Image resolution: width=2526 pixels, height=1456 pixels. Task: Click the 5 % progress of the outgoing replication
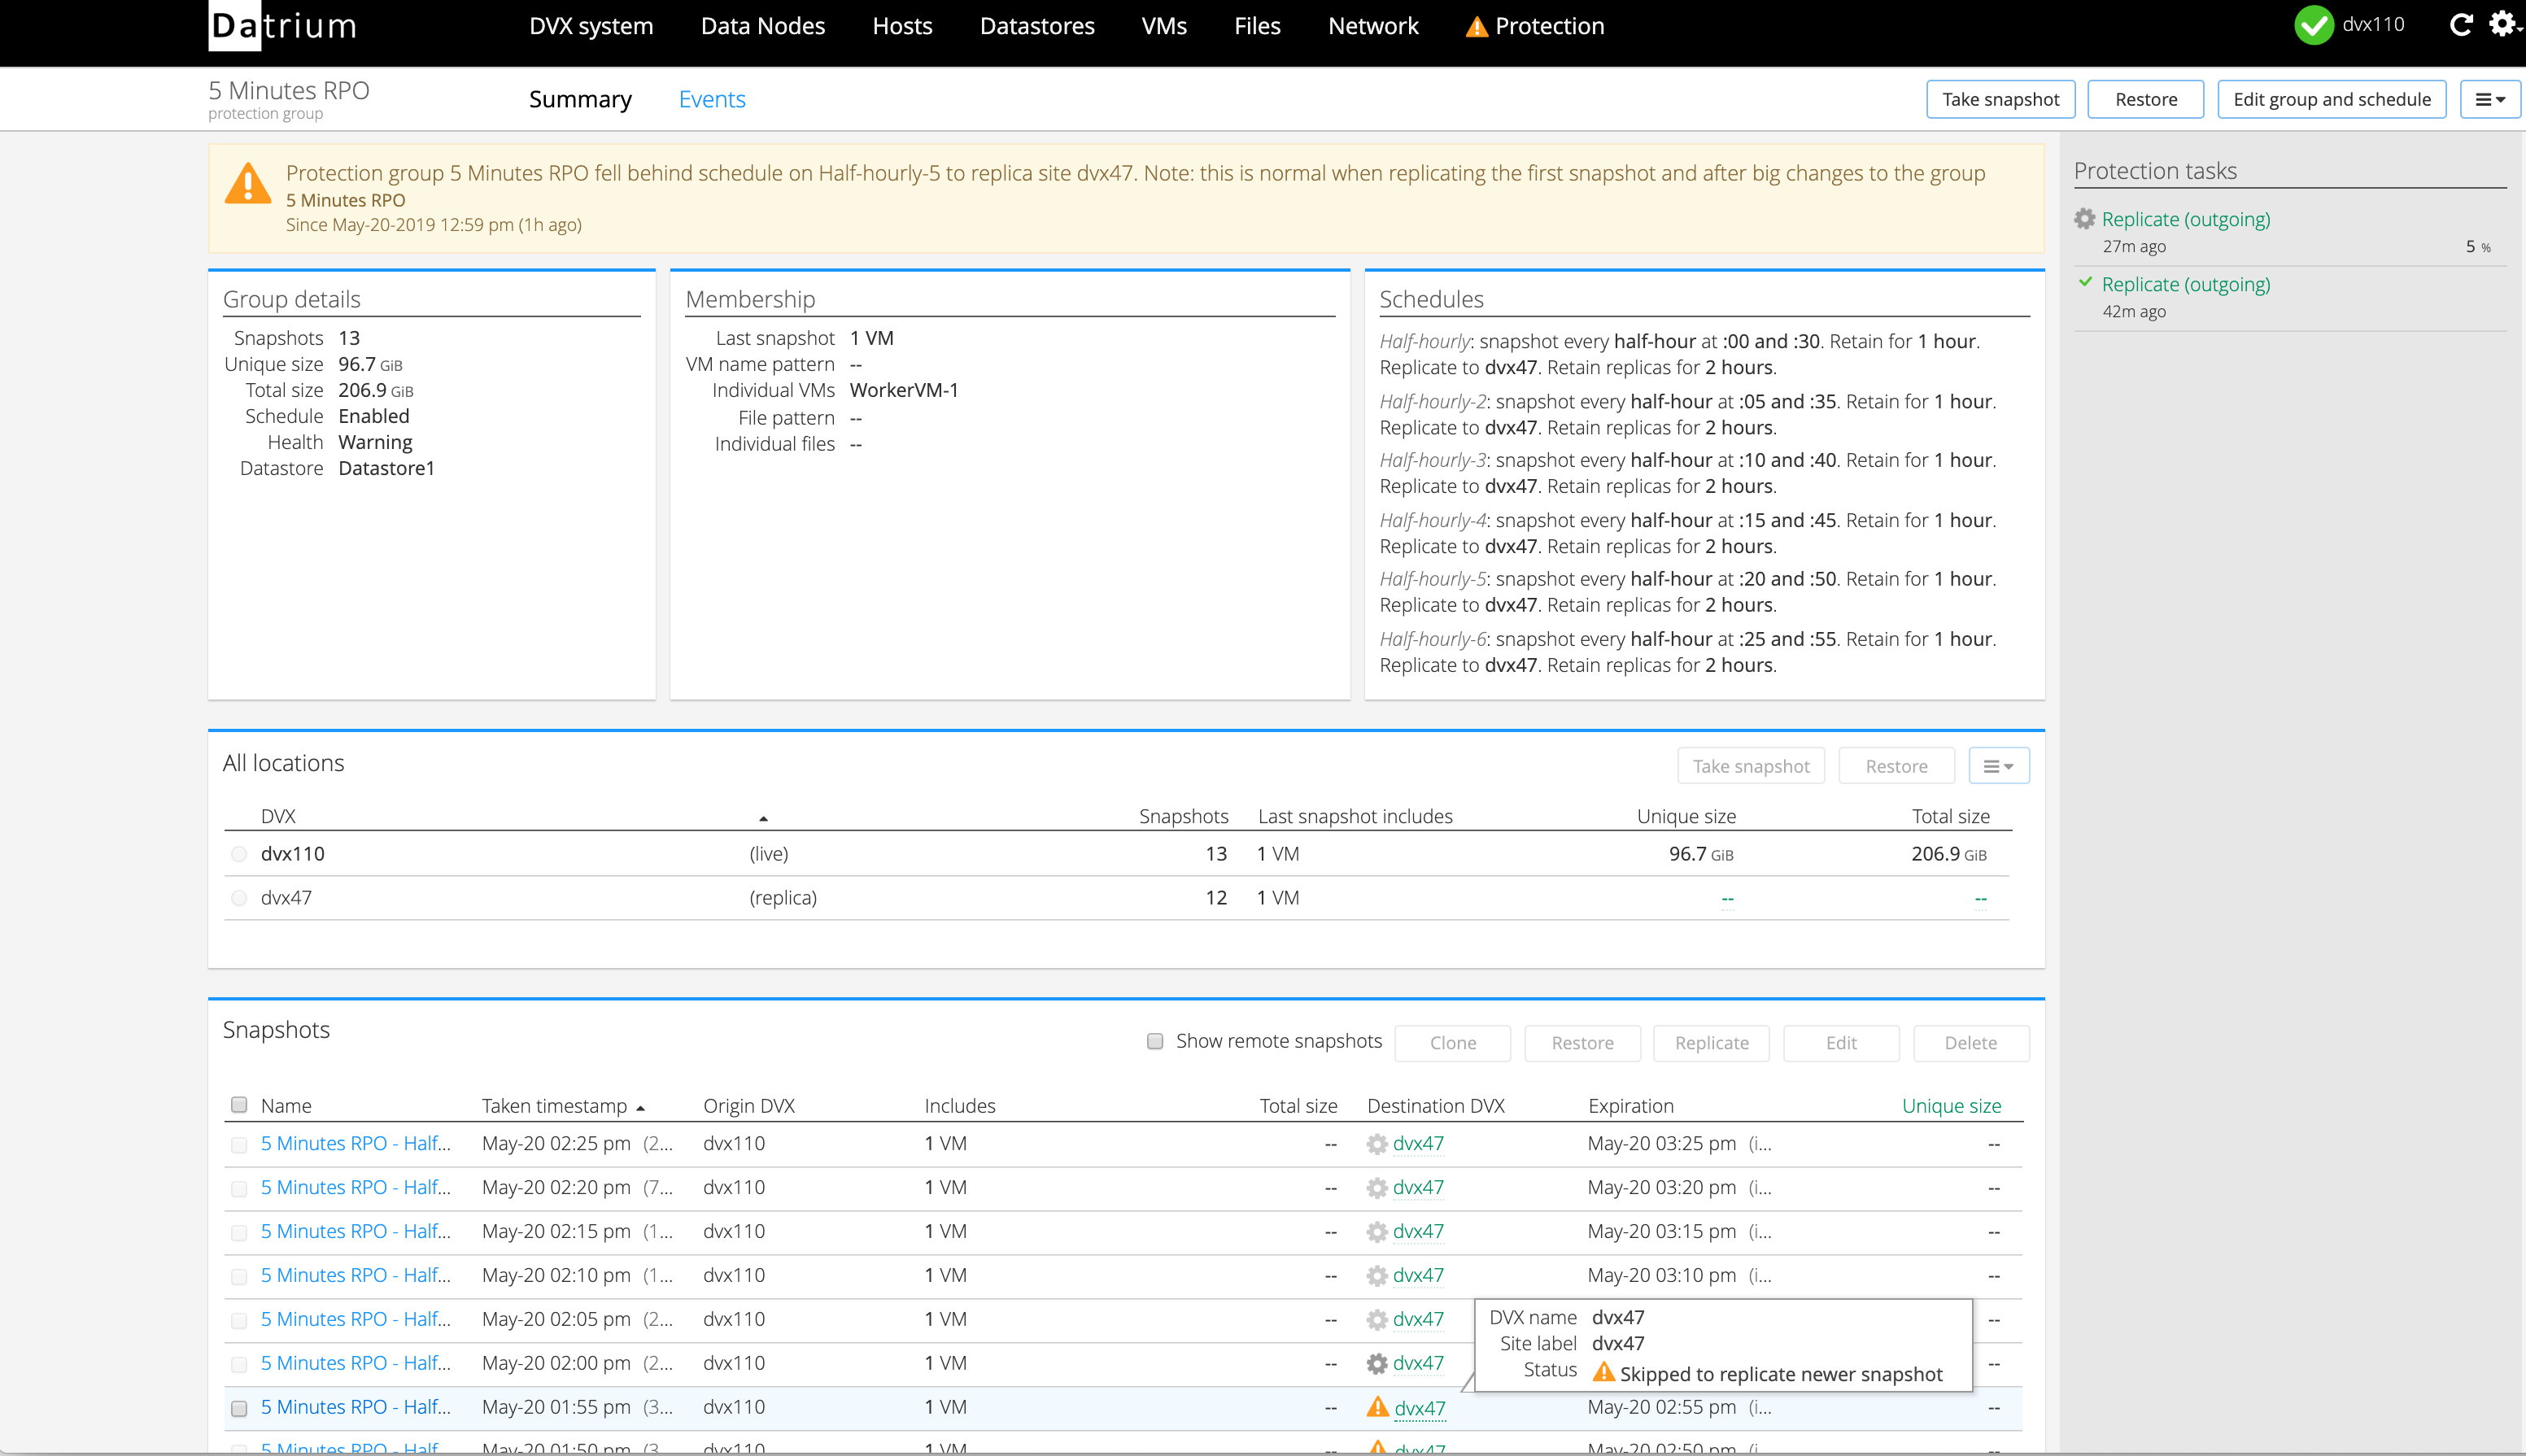tap(2478, 246)
